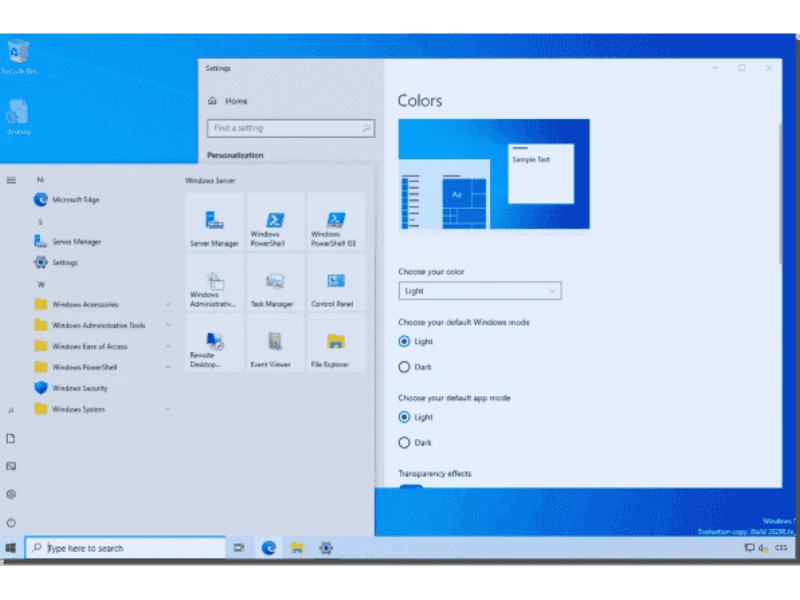
Task: Click the network icon in system tray
Action: [748, 548]
